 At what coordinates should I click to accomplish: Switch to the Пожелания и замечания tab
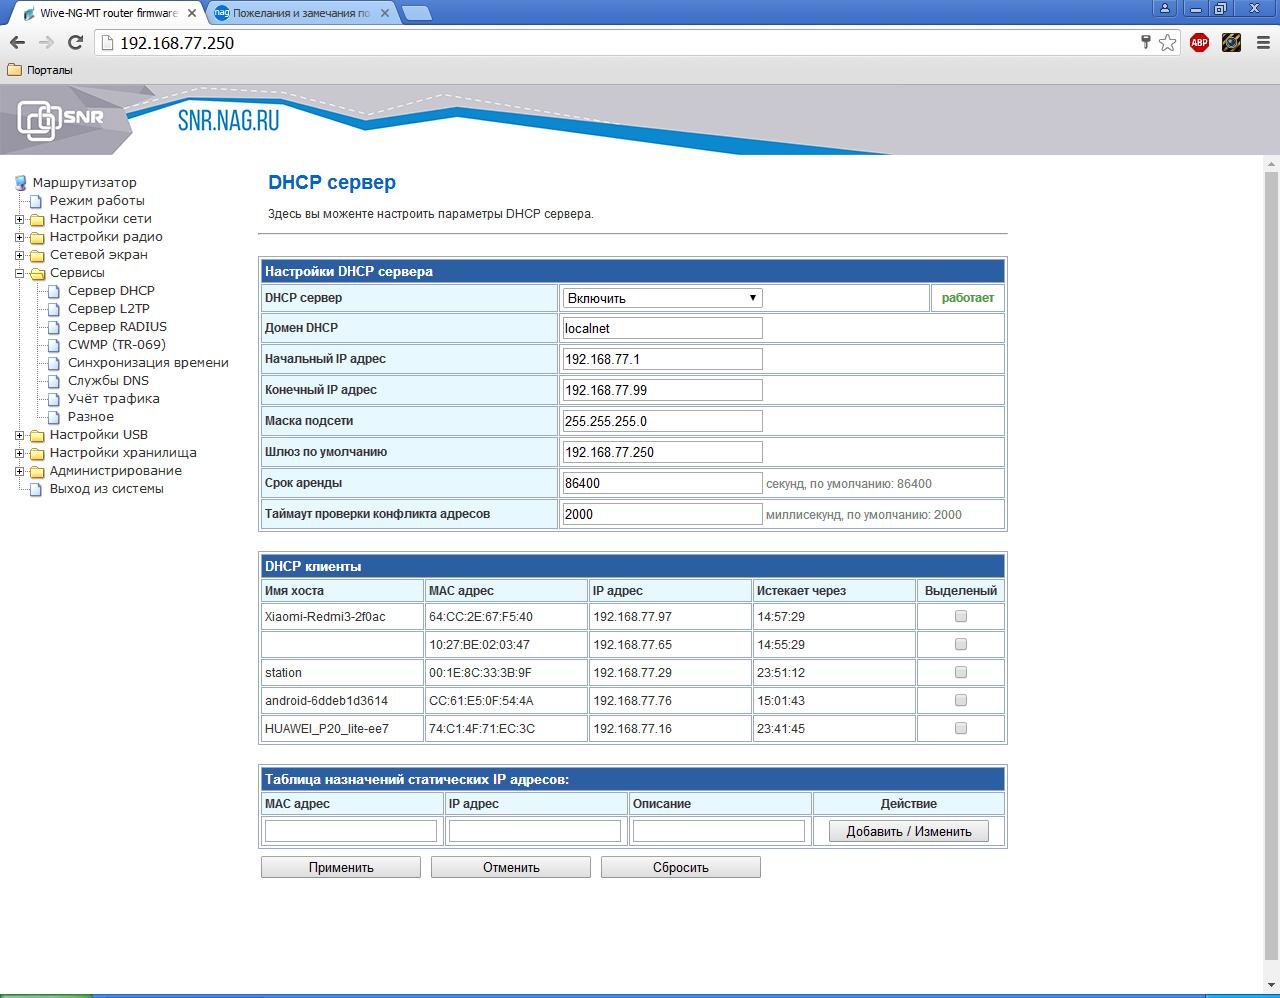point(302,13)
